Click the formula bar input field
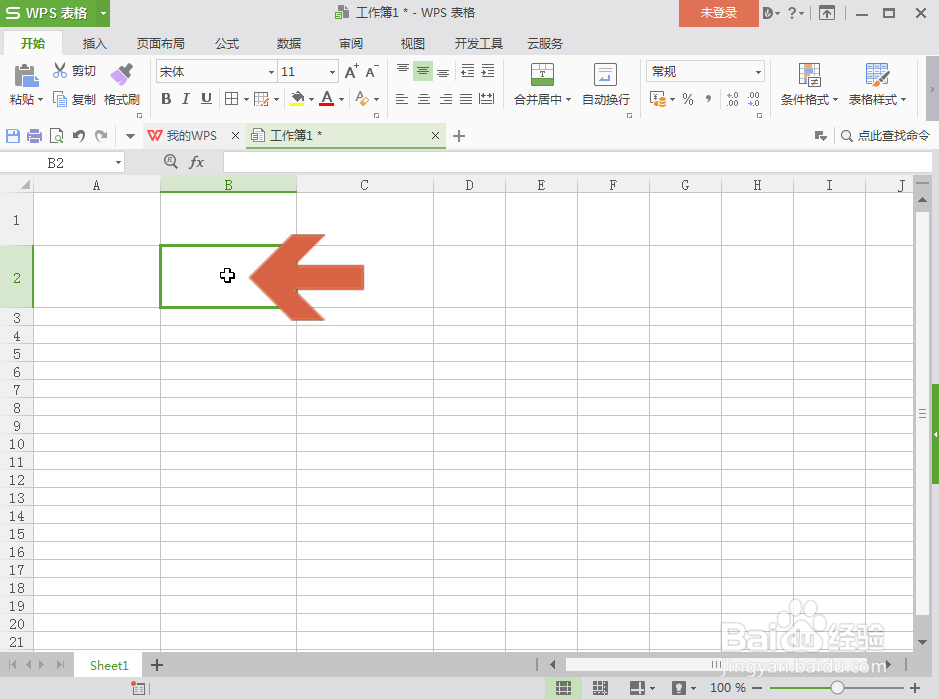The width and height of the screenshot is (939, 699). 577,162
